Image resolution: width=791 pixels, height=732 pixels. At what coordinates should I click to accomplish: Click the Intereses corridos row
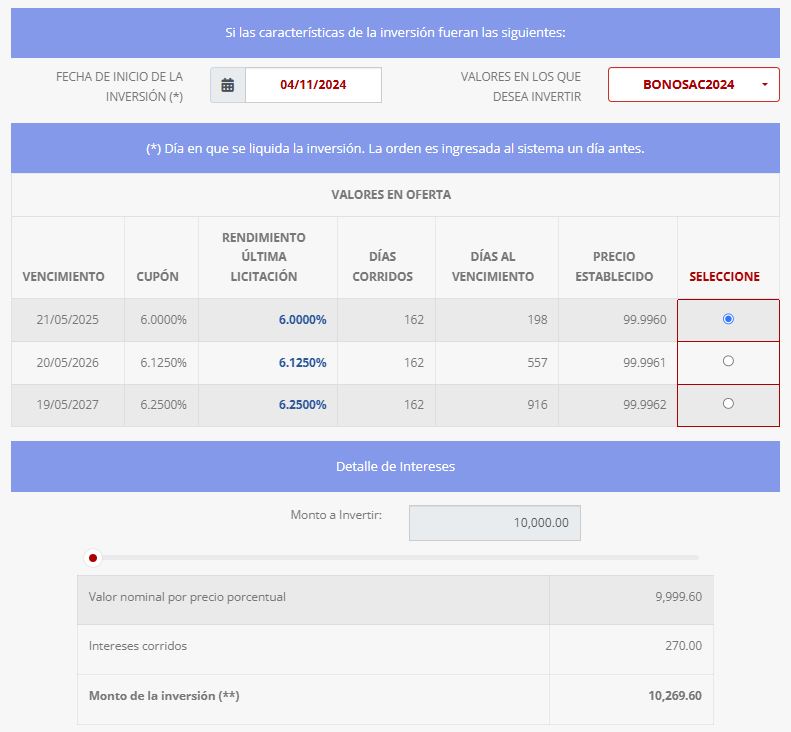tap(395, 646)
